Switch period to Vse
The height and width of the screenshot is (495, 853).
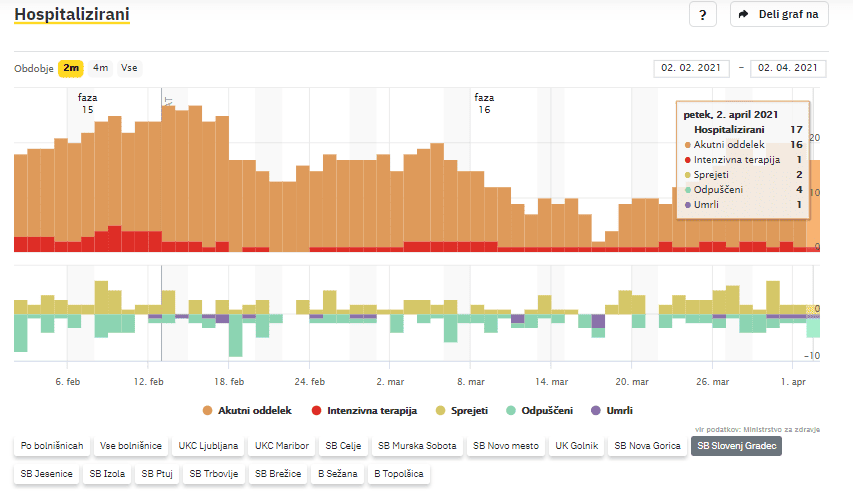pos(129,68)
